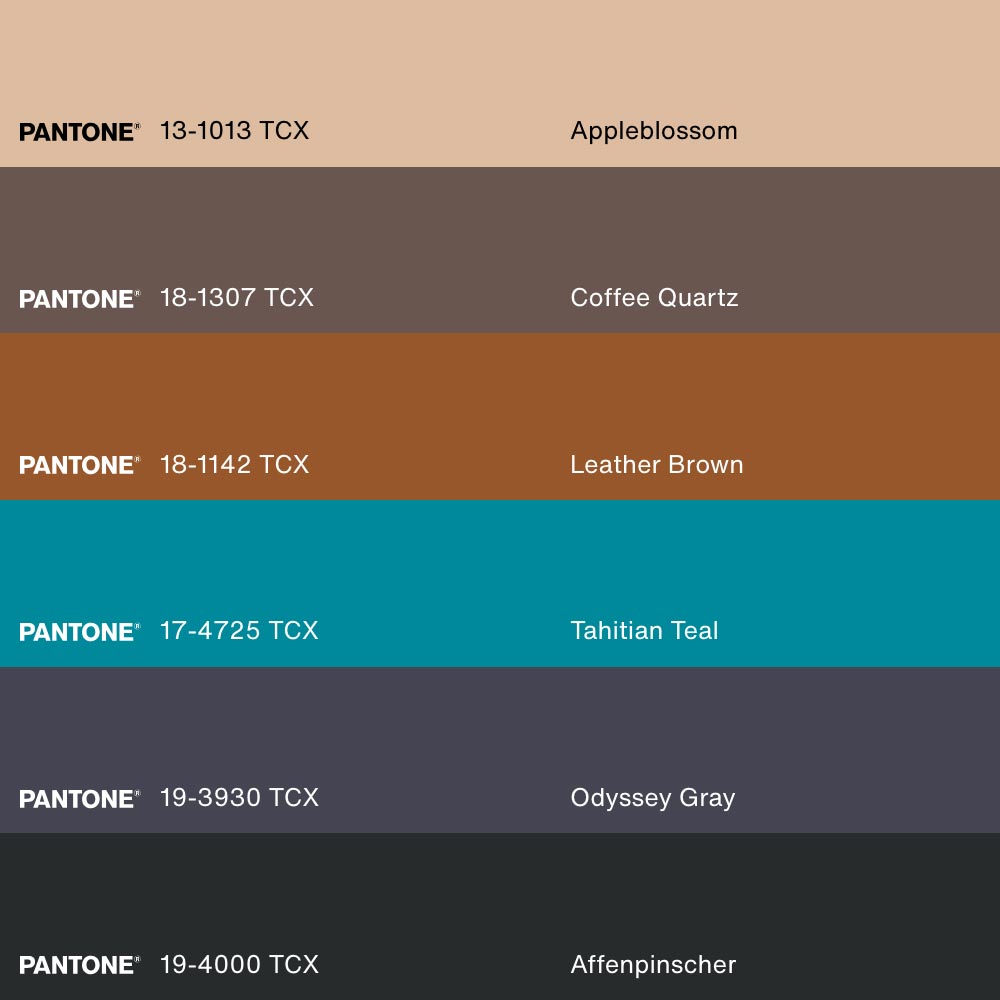Select the Coffee Quartz color name text
Viewport: 1000px width, 1000px height.
coord(654,298)
